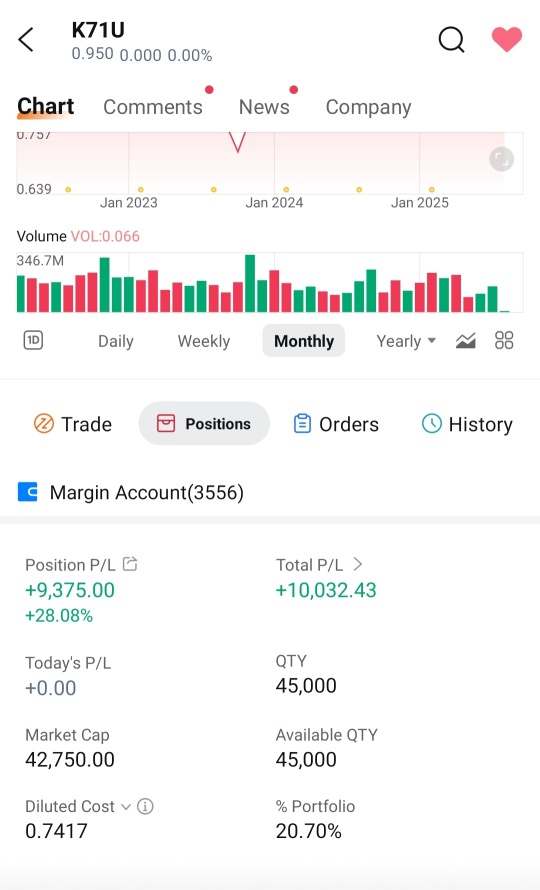Expand chart to fullscreen icon
The height and width of the screenshot is (890, 540).
501,159
